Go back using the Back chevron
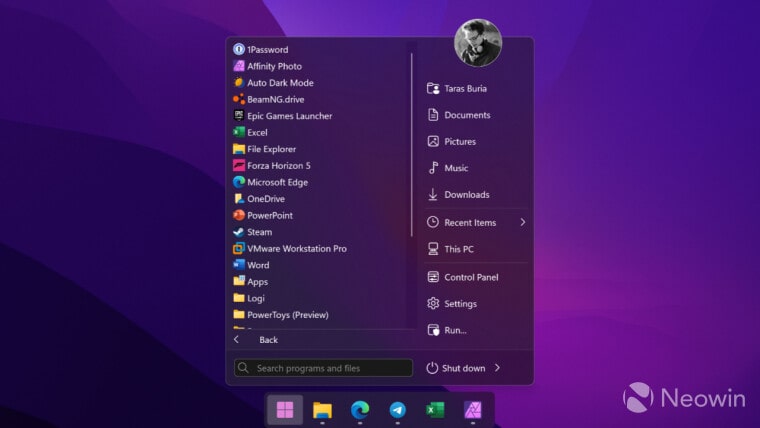This screenshot has height=428, width=760. (x=237, y=339)
